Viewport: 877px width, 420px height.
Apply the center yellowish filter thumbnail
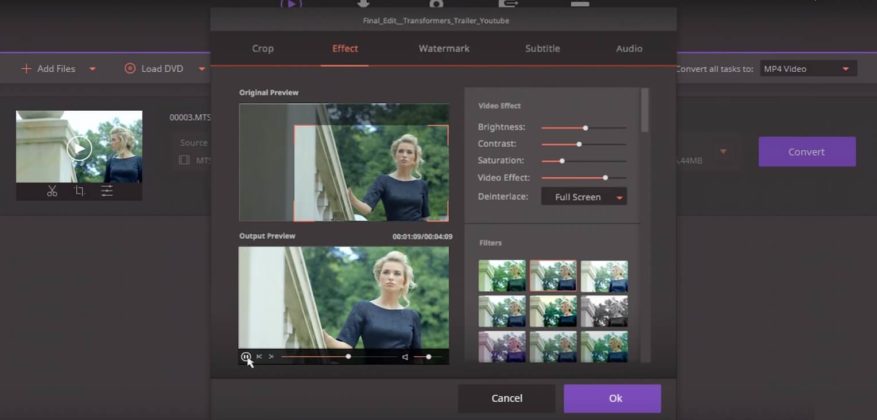[x=553, y=312]
